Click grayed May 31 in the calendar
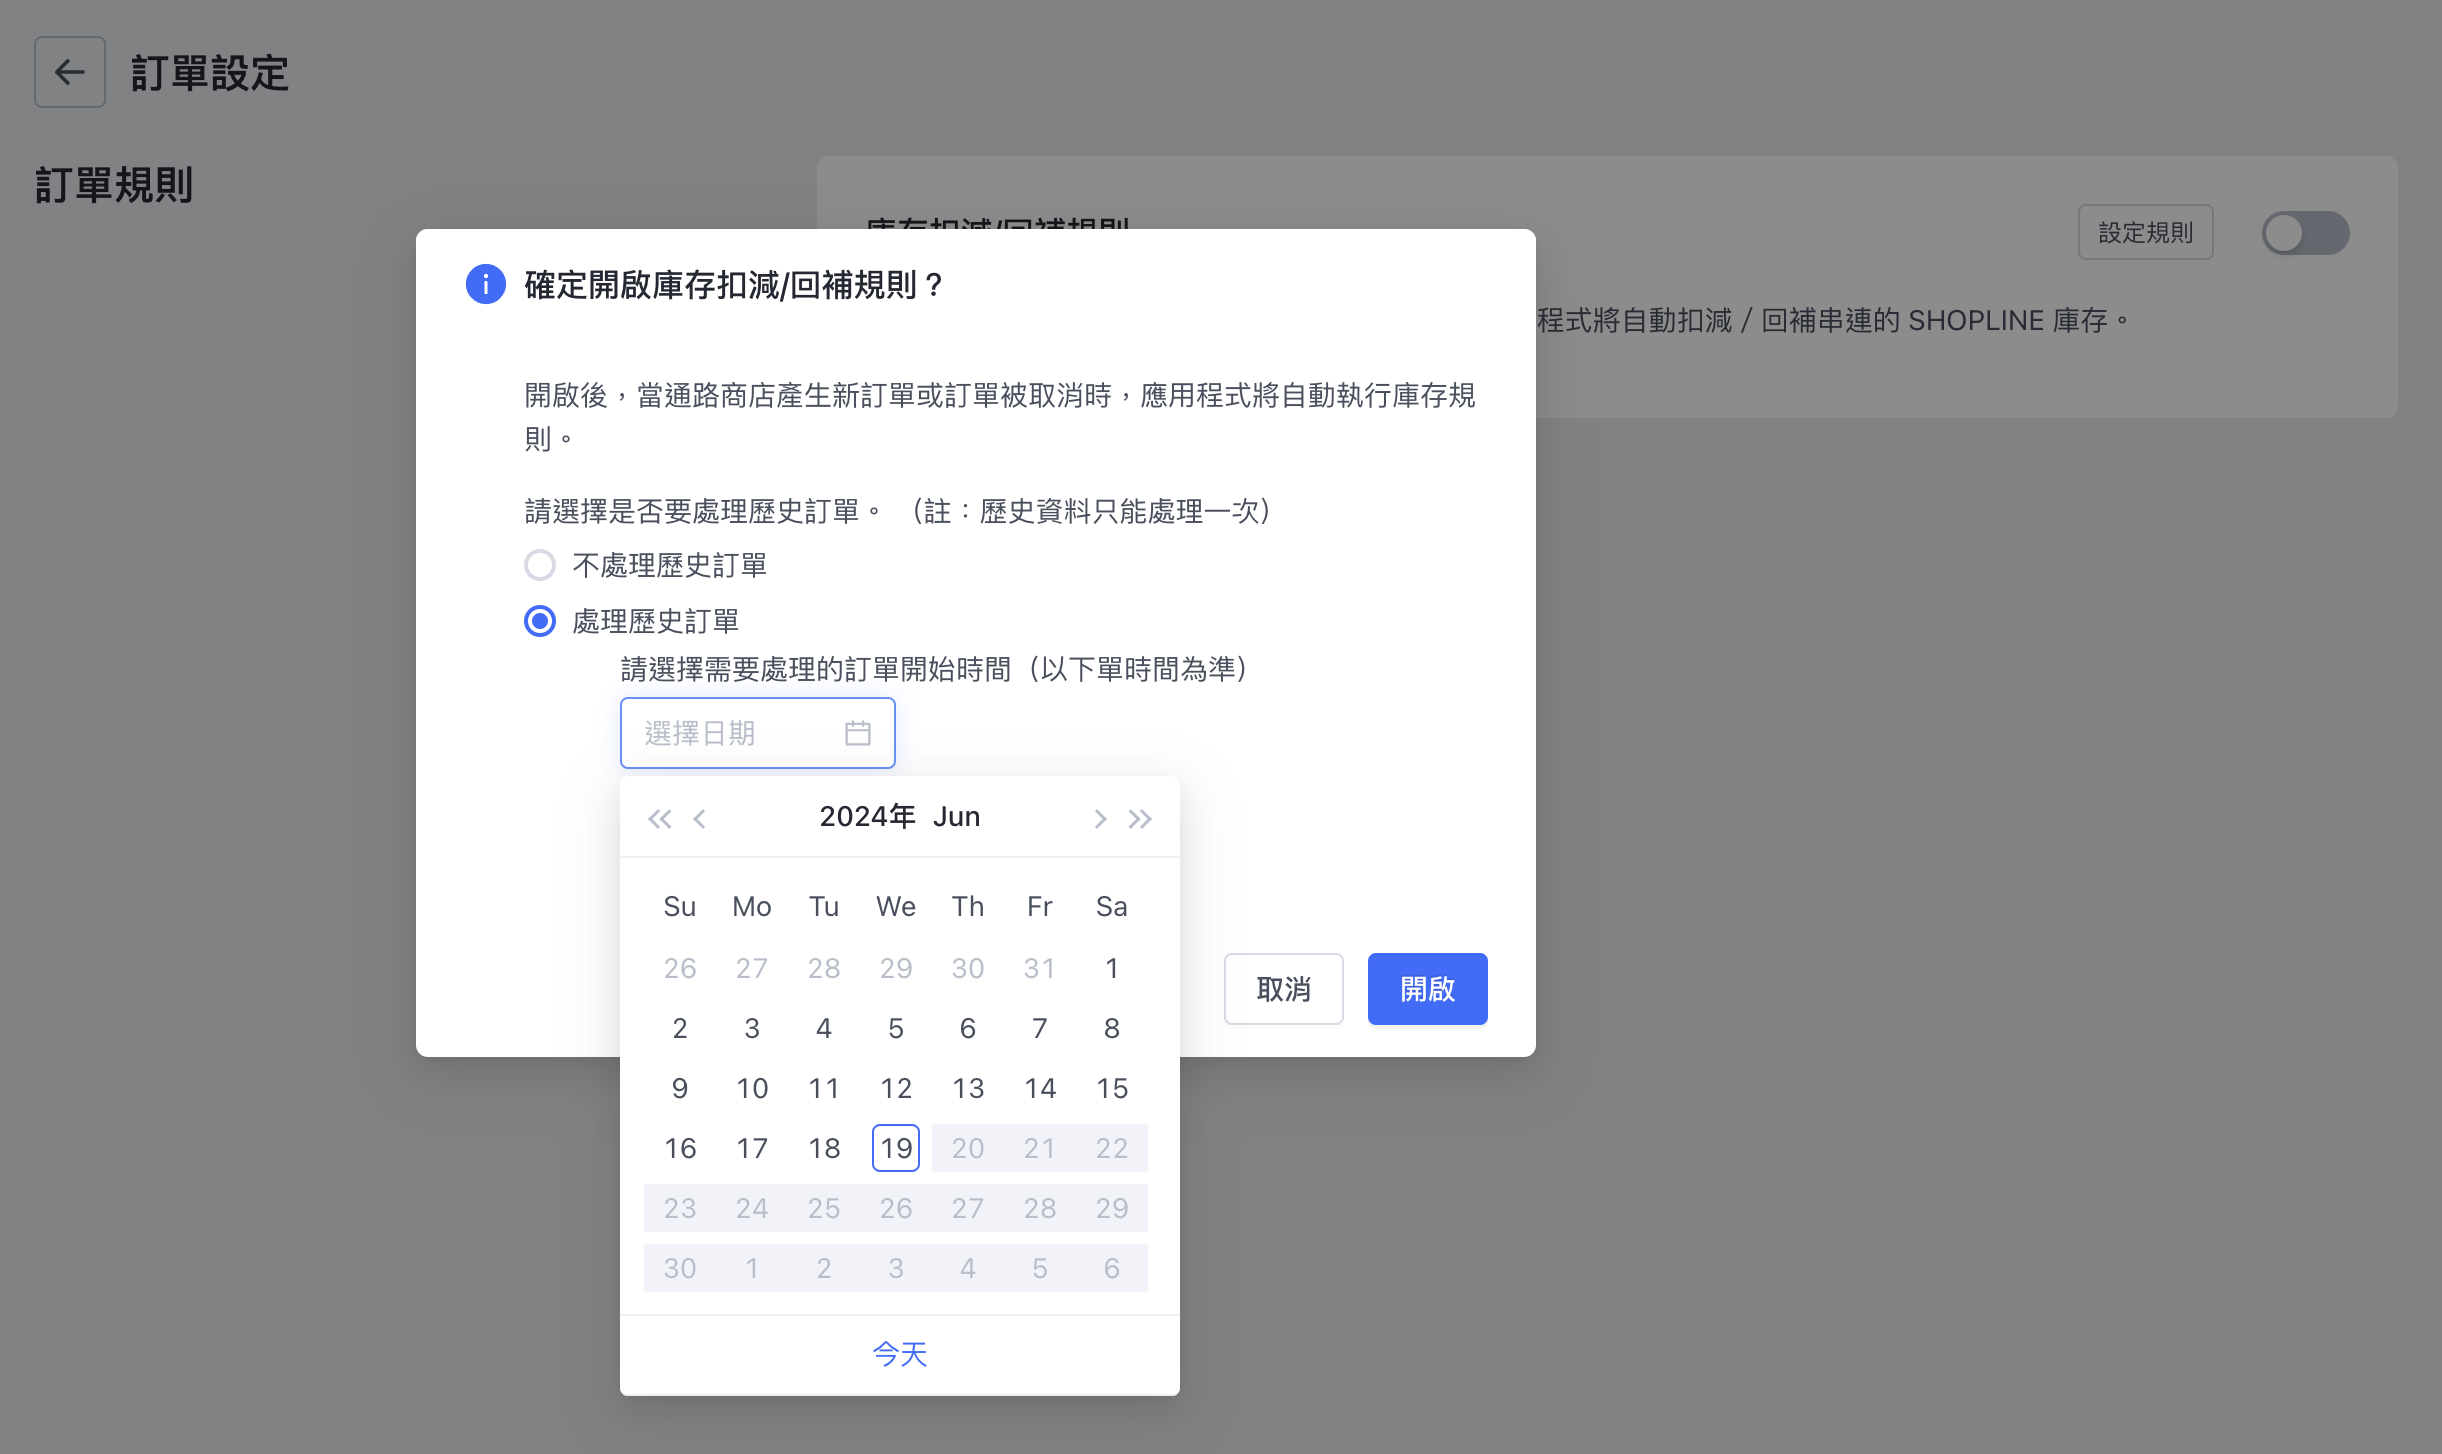The height and width of the screenshot is (1454, 2442). click(x=1040, y=968)
